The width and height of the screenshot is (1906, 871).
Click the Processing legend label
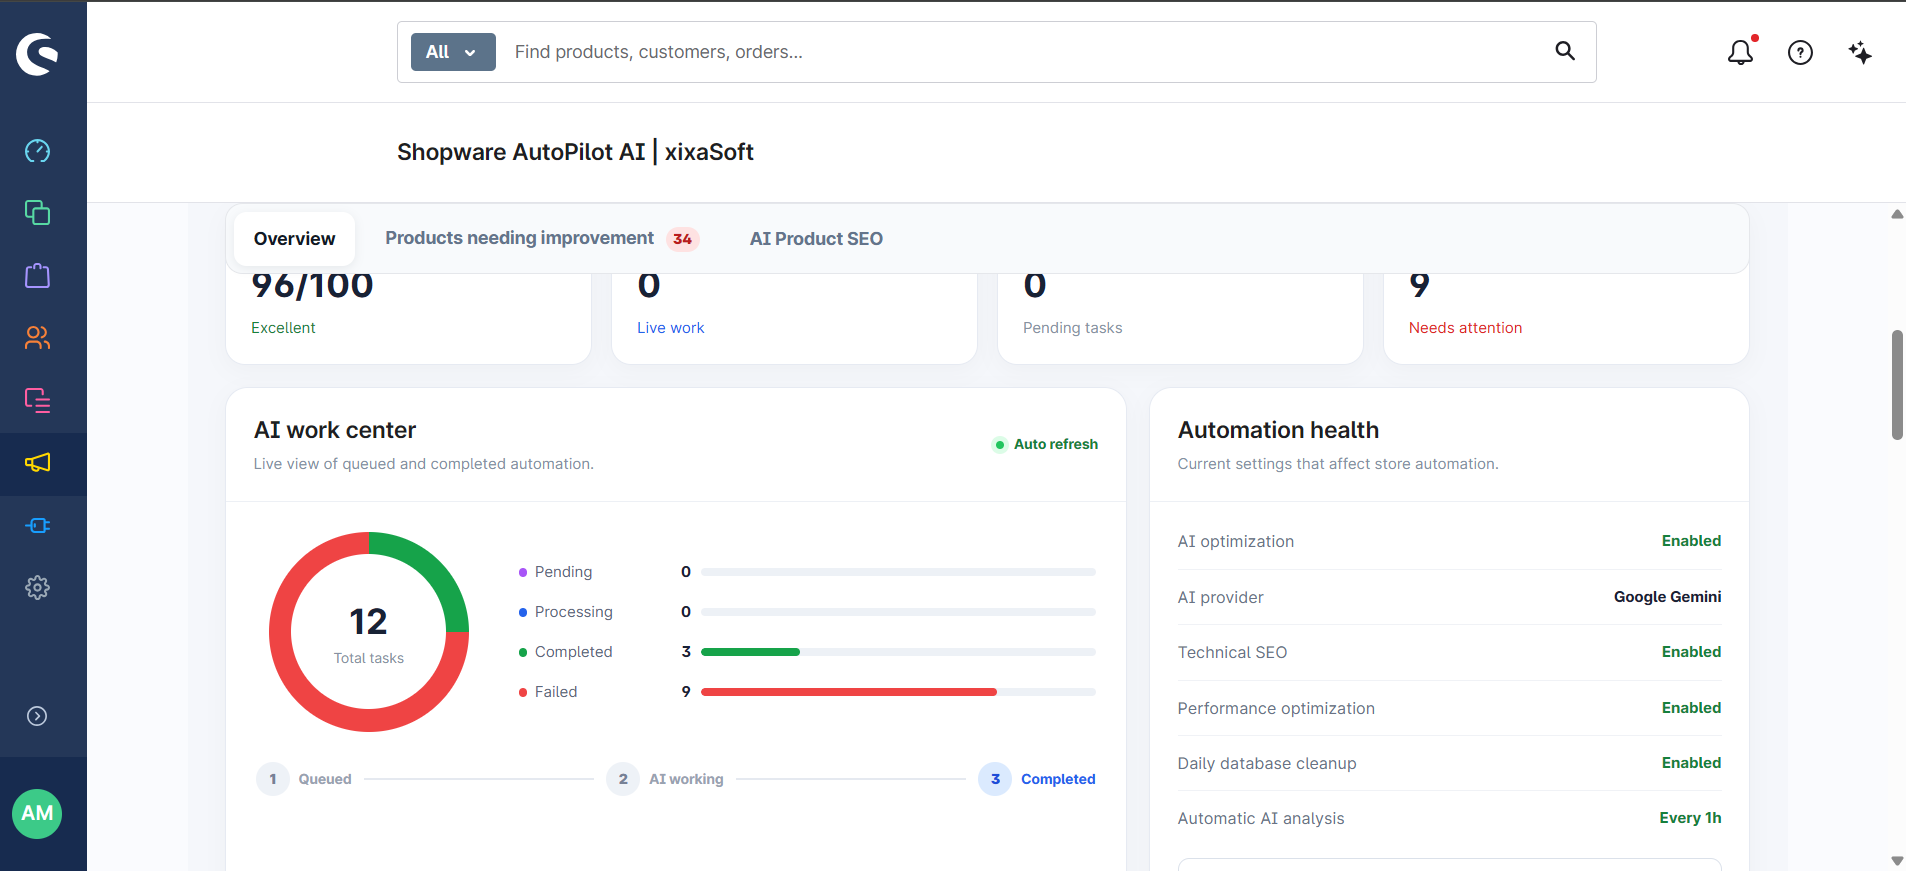click(x=573, y=612)
